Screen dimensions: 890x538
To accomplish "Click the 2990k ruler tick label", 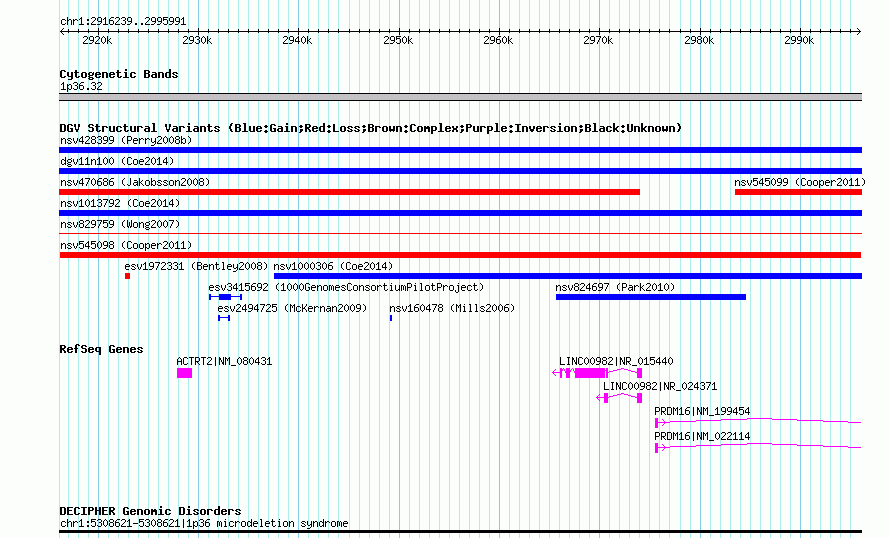I will coord(799,40).
